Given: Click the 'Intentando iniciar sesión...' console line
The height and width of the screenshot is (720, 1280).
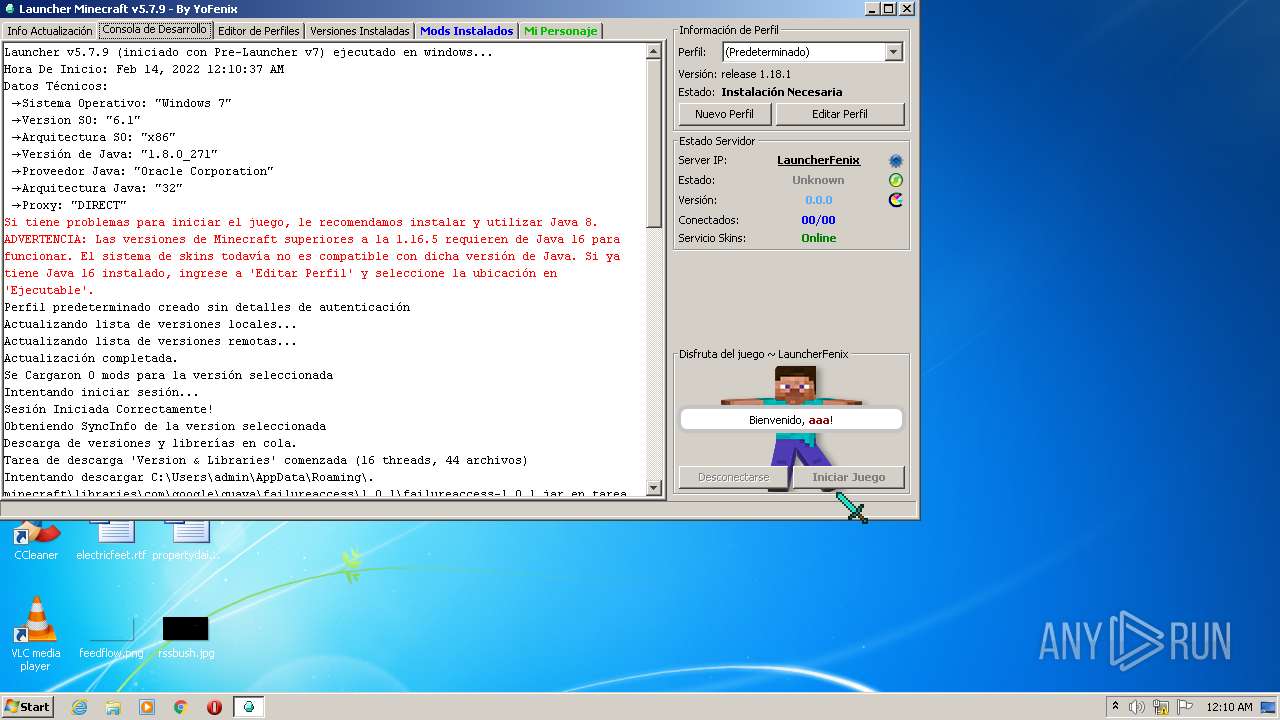Looking at the screenshot, I should click(x=102, y=392).
